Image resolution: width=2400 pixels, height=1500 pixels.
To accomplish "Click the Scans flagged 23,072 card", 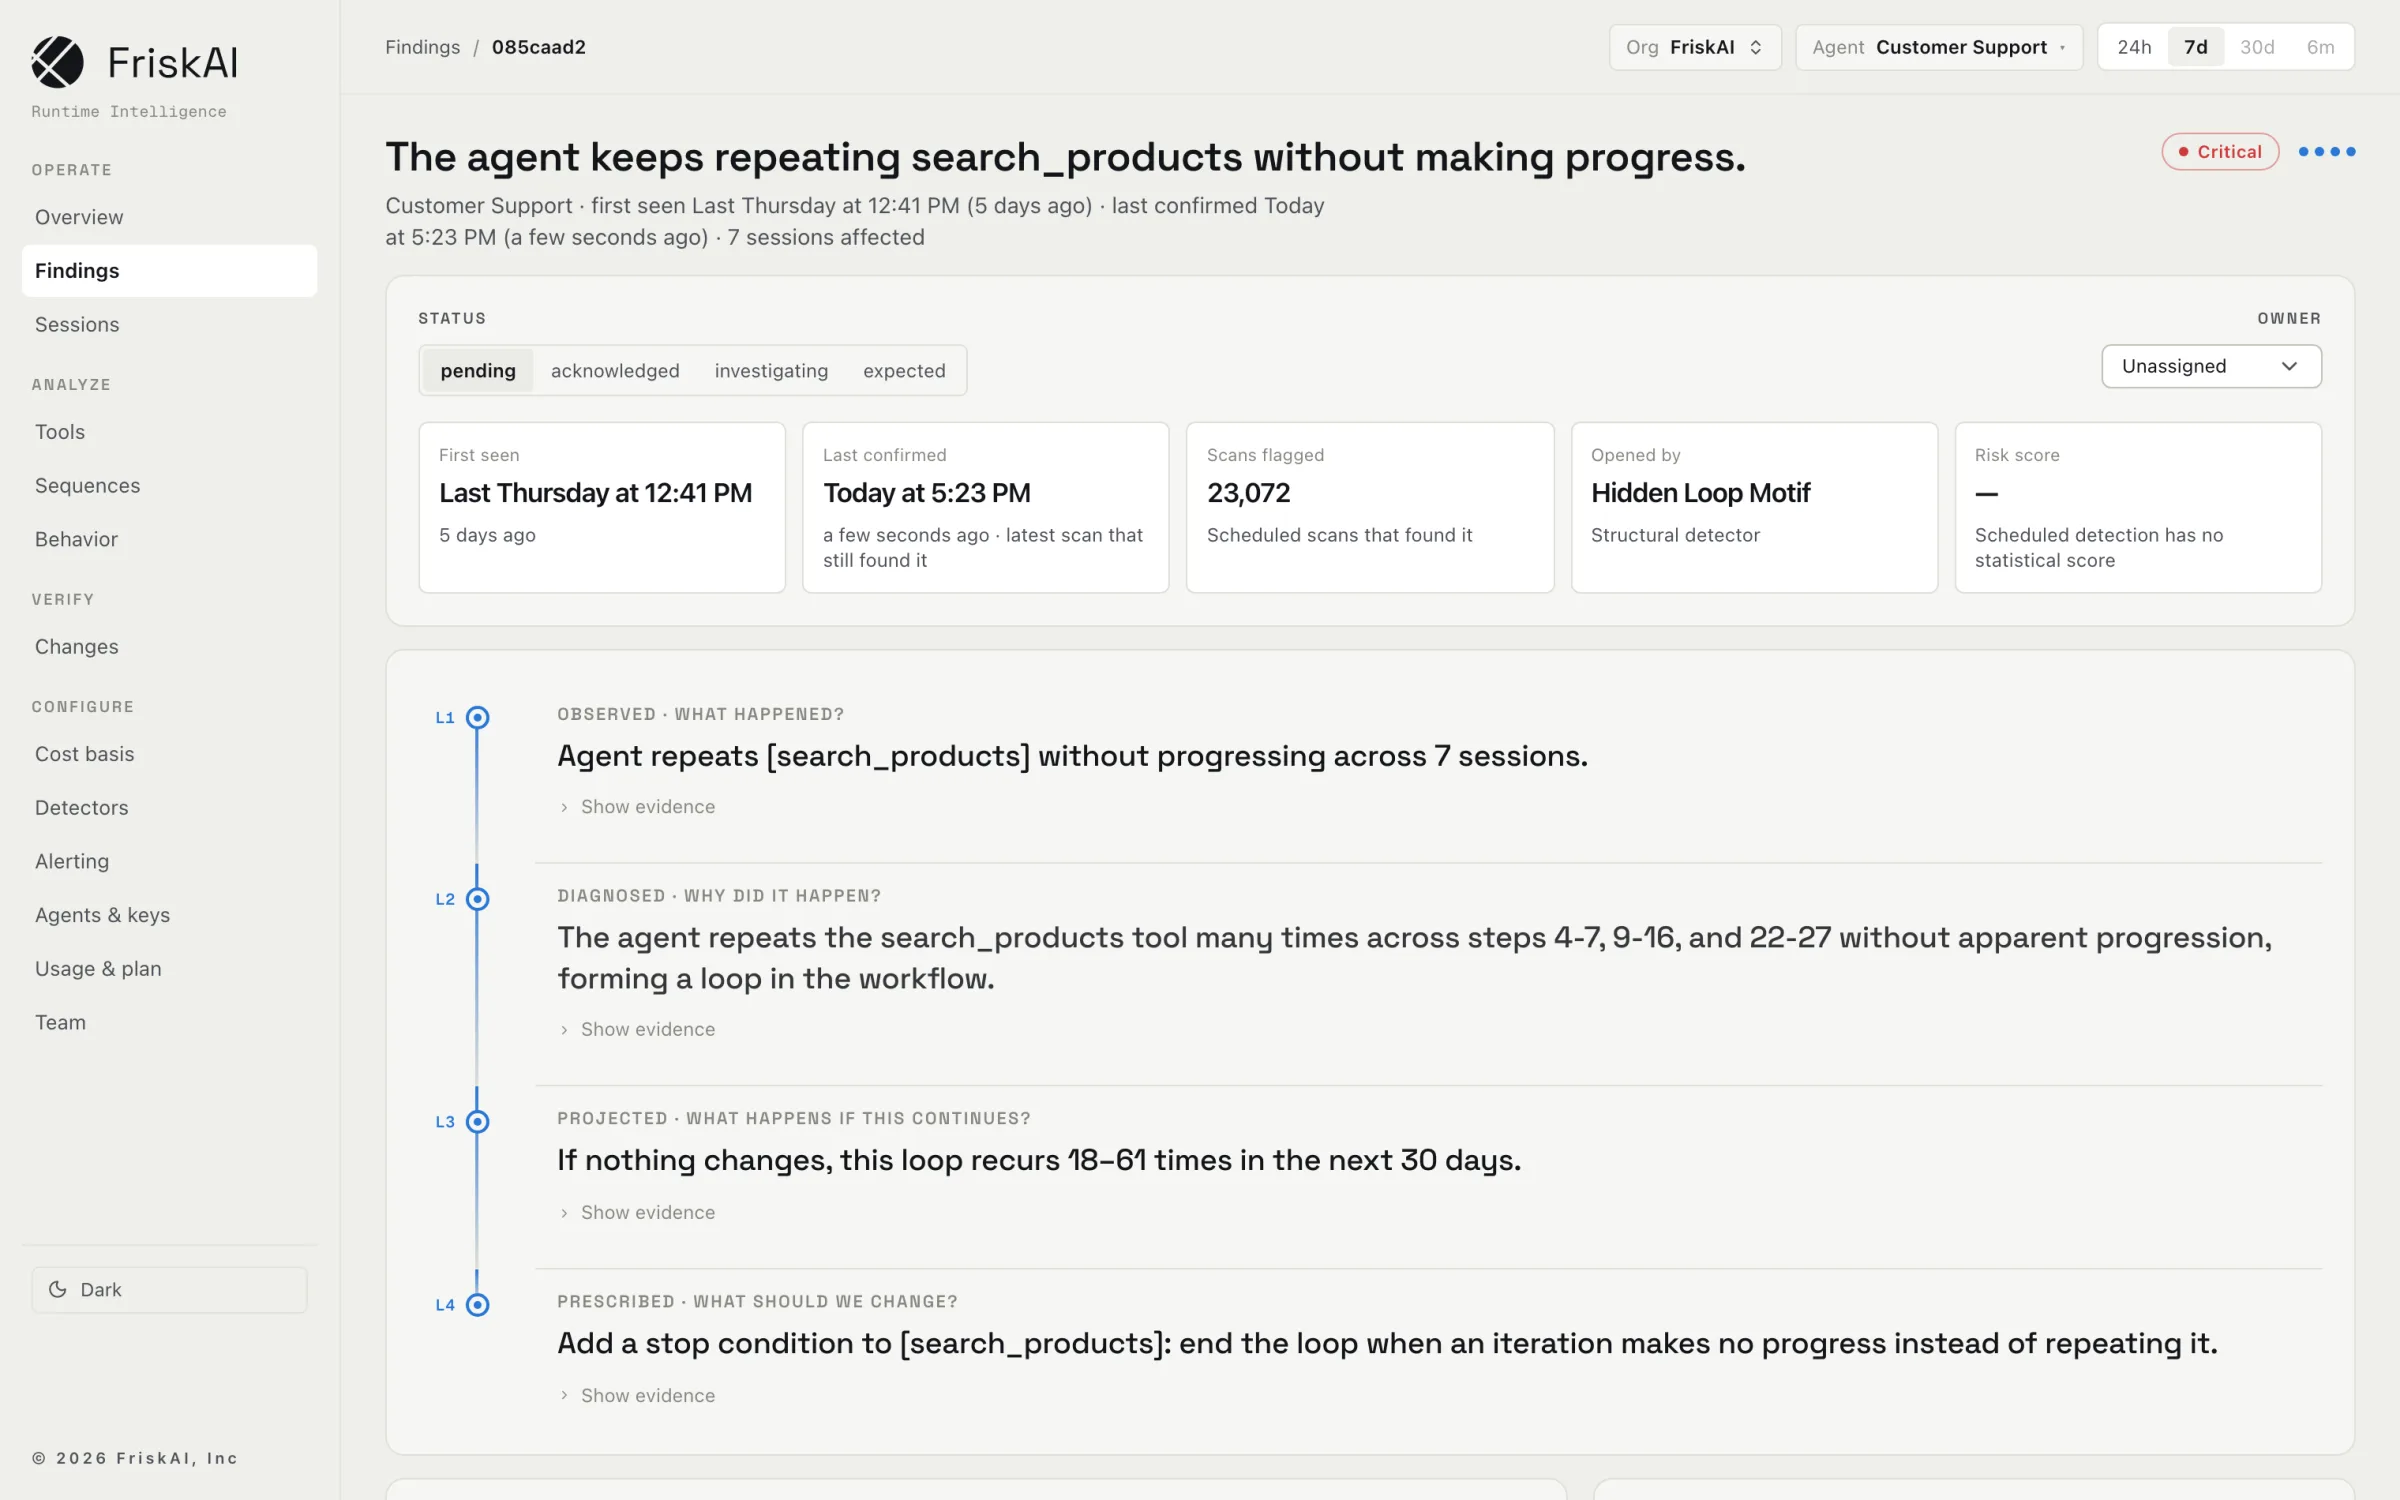I will [x=1370, y=507].
